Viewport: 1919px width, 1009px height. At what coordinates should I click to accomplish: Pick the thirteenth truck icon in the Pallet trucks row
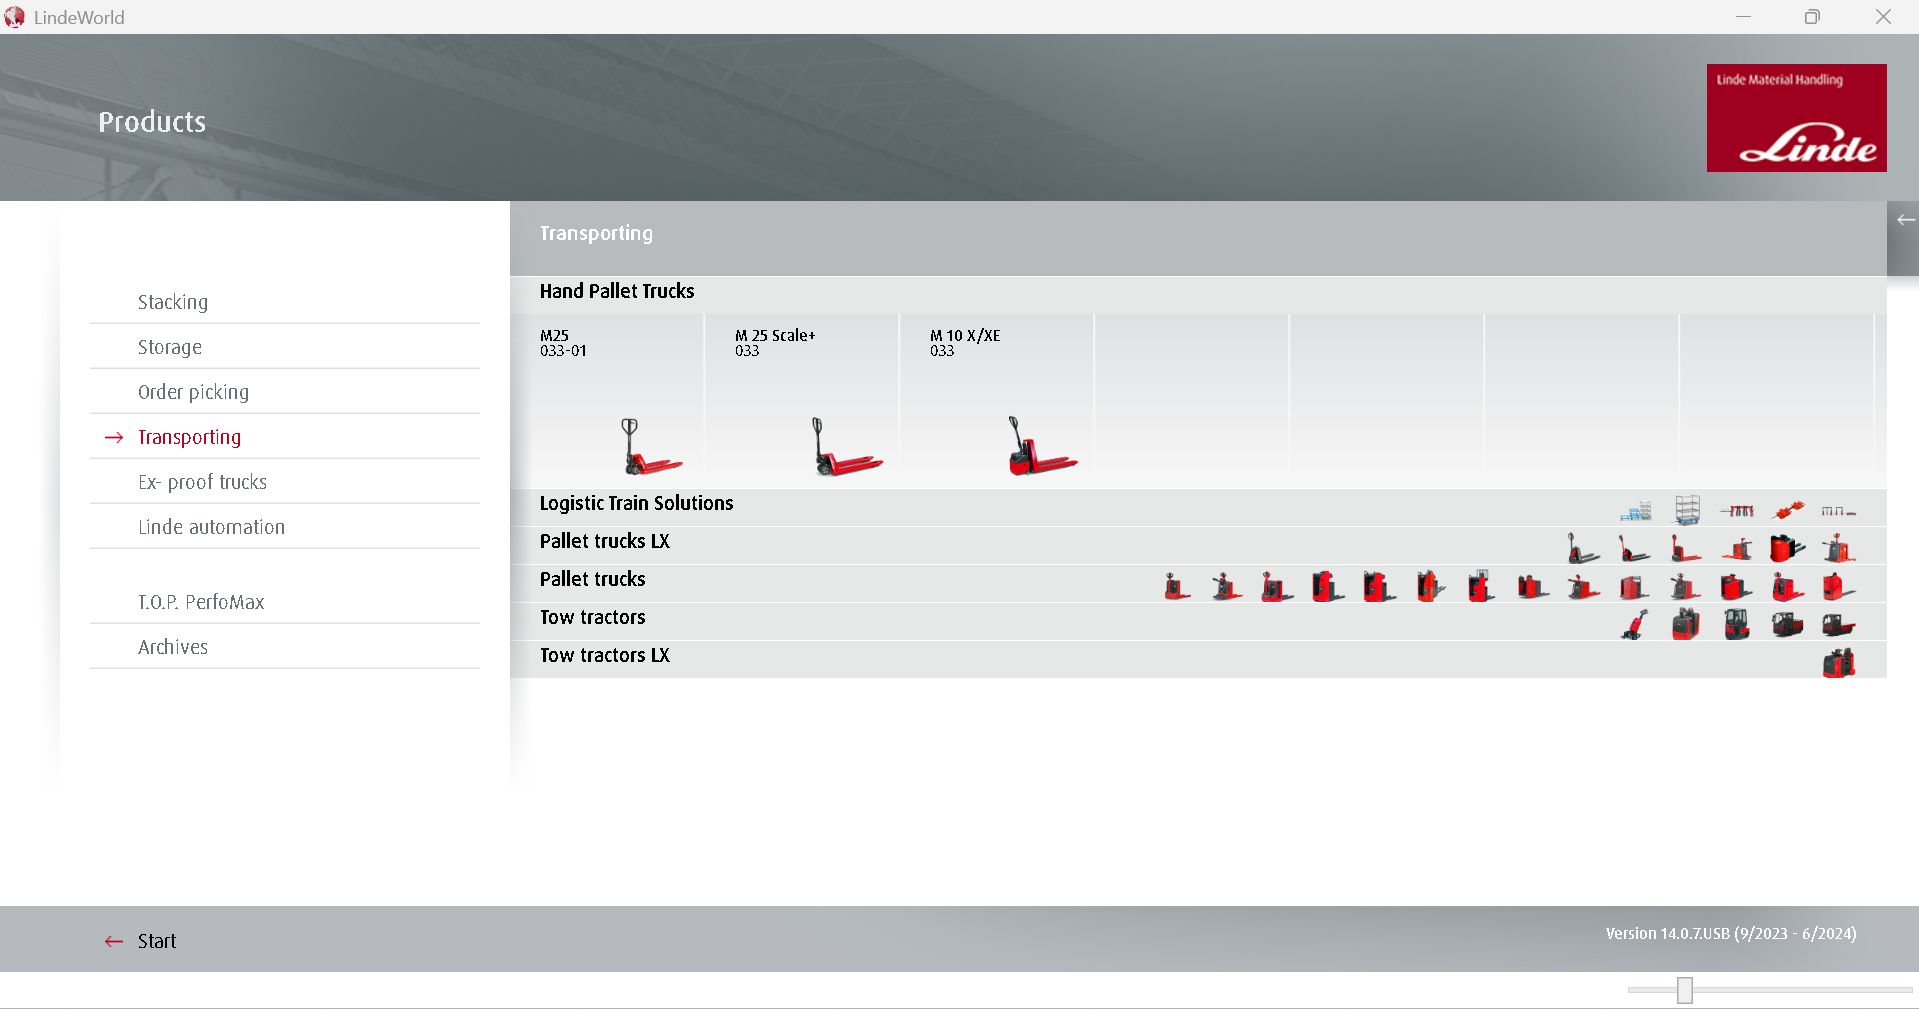[1788, 586]
